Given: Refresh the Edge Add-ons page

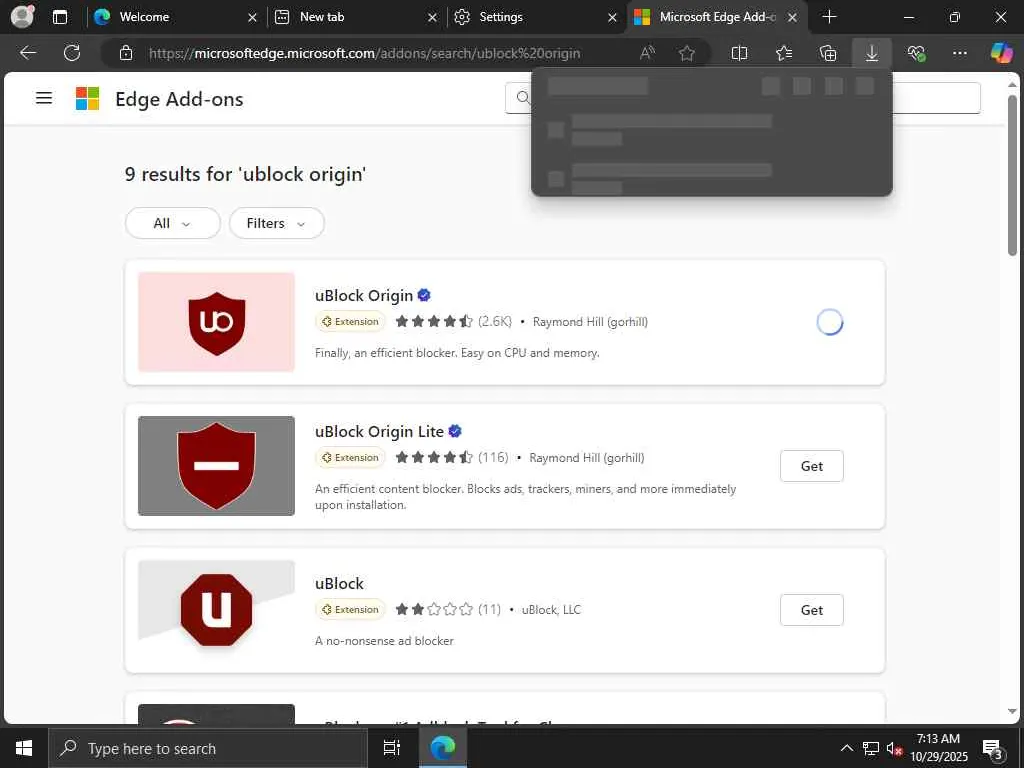Looking at the screenshot, I should tap(72, 53).
